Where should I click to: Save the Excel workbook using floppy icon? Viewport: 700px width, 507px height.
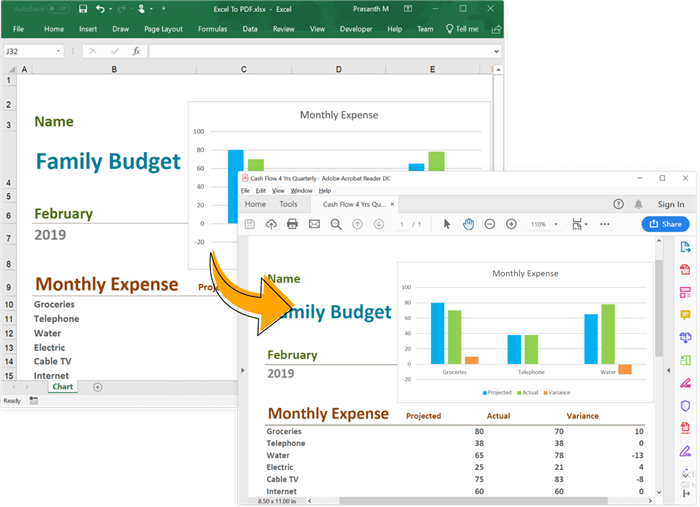tap(80, 9)
